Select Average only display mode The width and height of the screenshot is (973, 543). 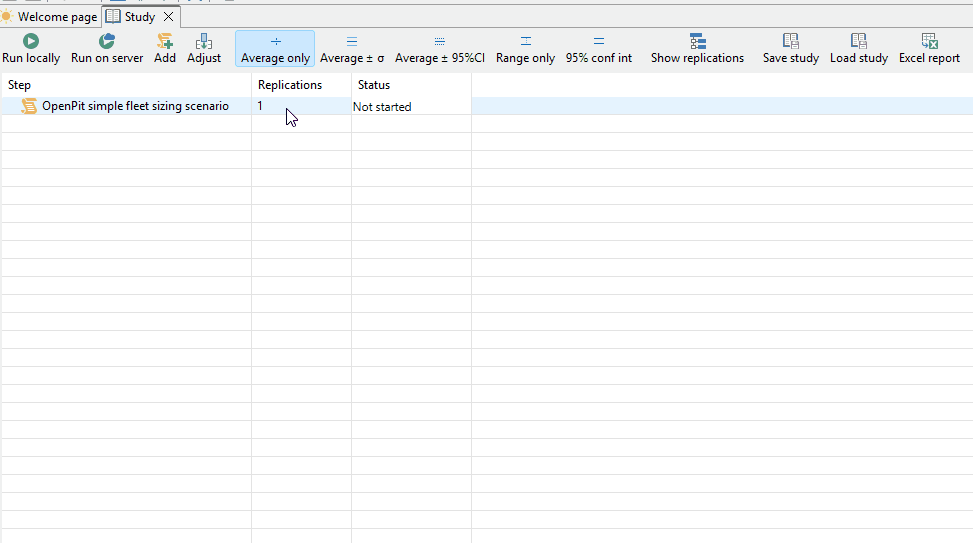click(x=275, y=48)
